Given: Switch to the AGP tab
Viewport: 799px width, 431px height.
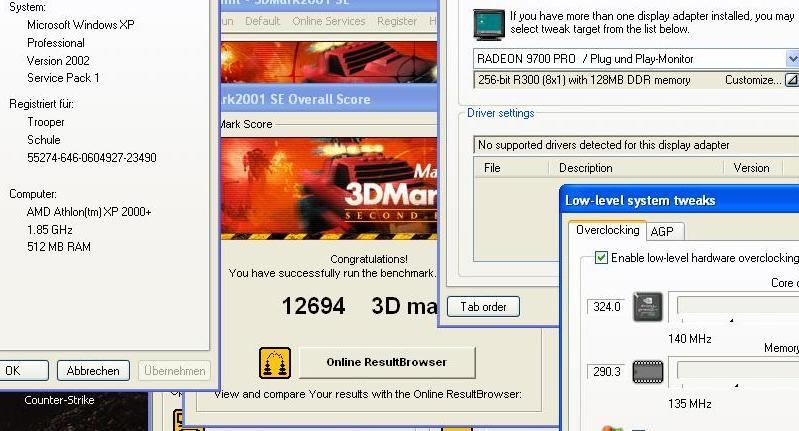Looking at the screenshot, I should [662, 232].
